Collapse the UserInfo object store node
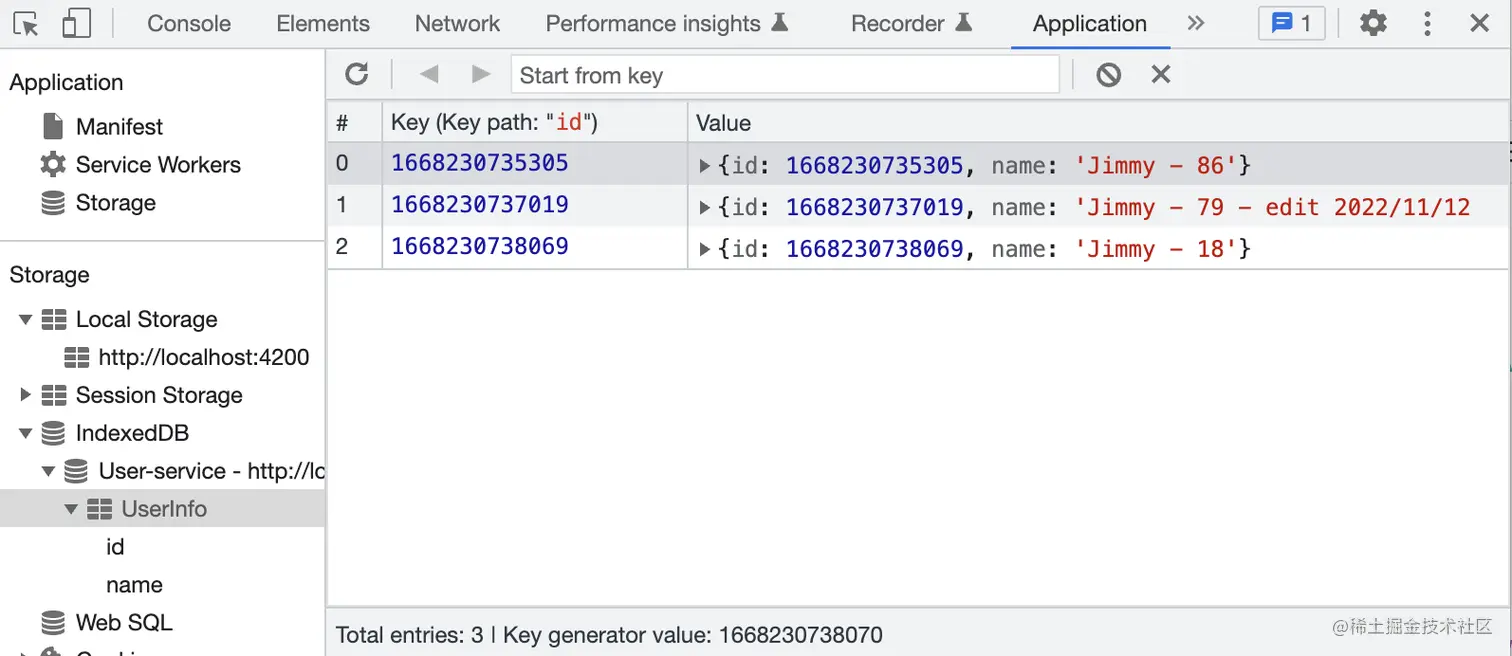Image resolution: width=1512 pixels, height=656 pixels. [71, 510]
